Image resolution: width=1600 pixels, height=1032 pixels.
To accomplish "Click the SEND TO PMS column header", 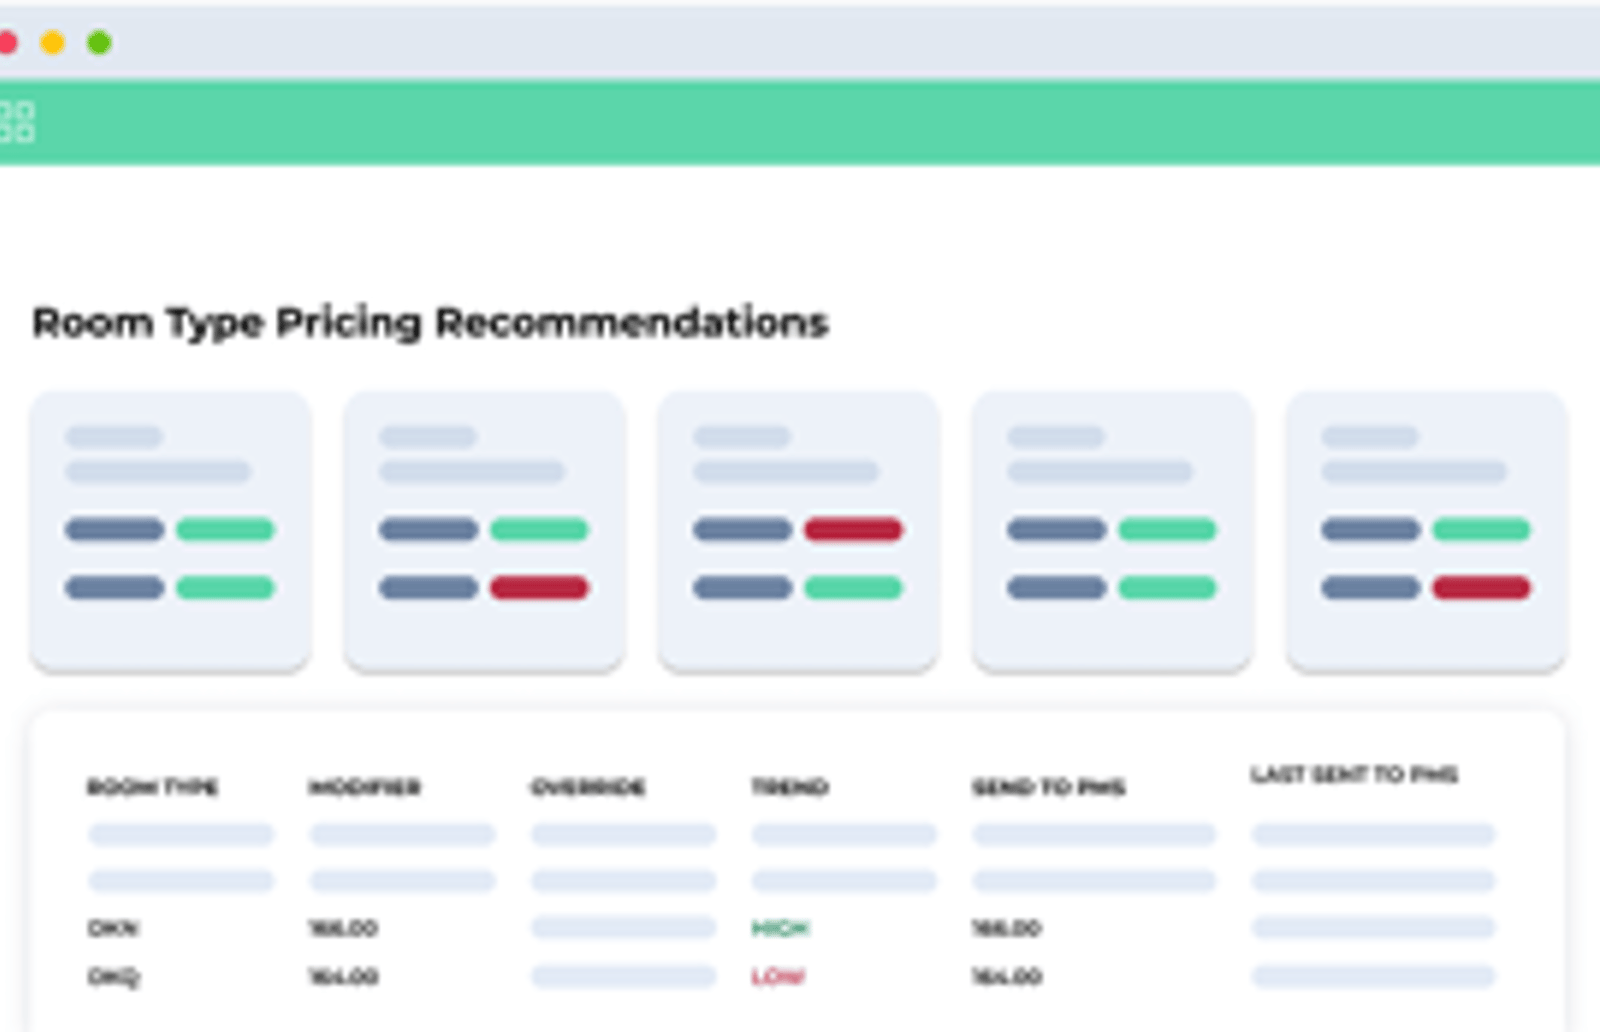I will (1049, 787).
